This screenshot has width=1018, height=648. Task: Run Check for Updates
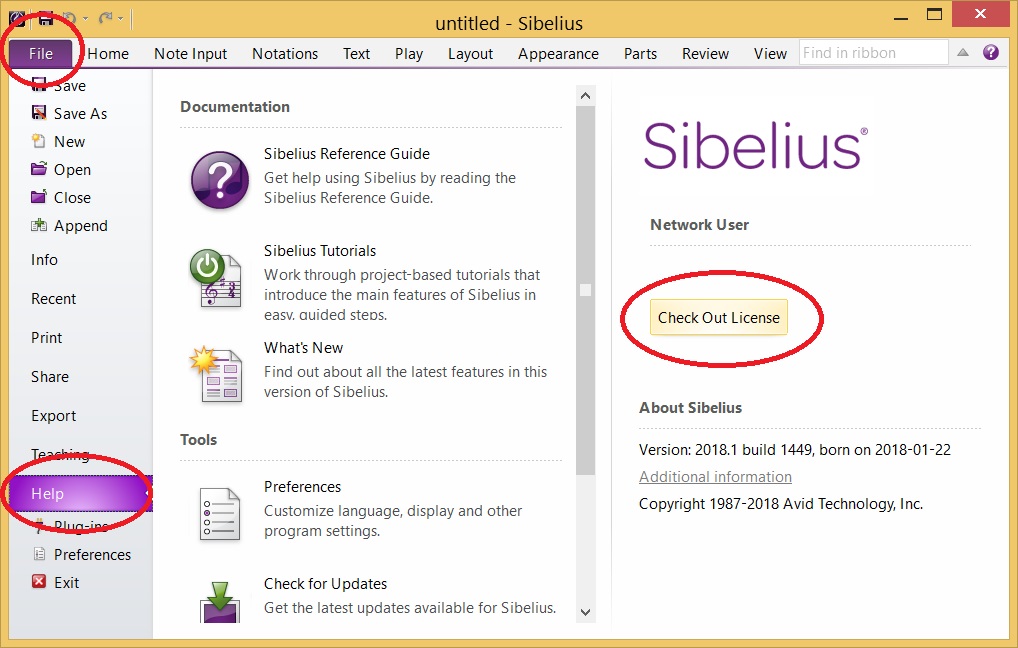(x=325, y=583)
